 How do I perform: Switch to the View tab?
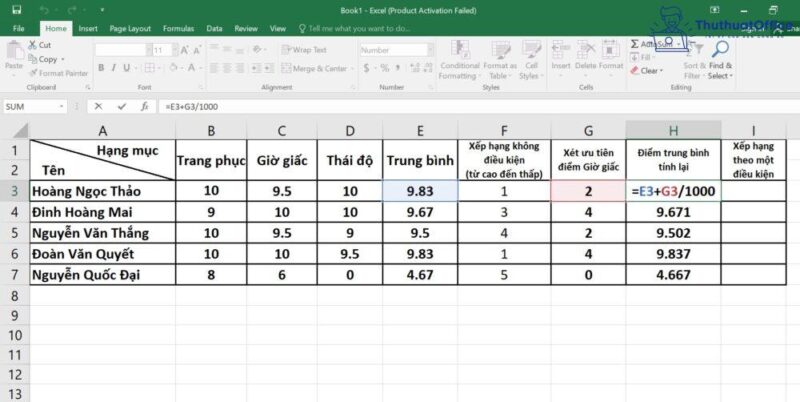click(278, 29)
